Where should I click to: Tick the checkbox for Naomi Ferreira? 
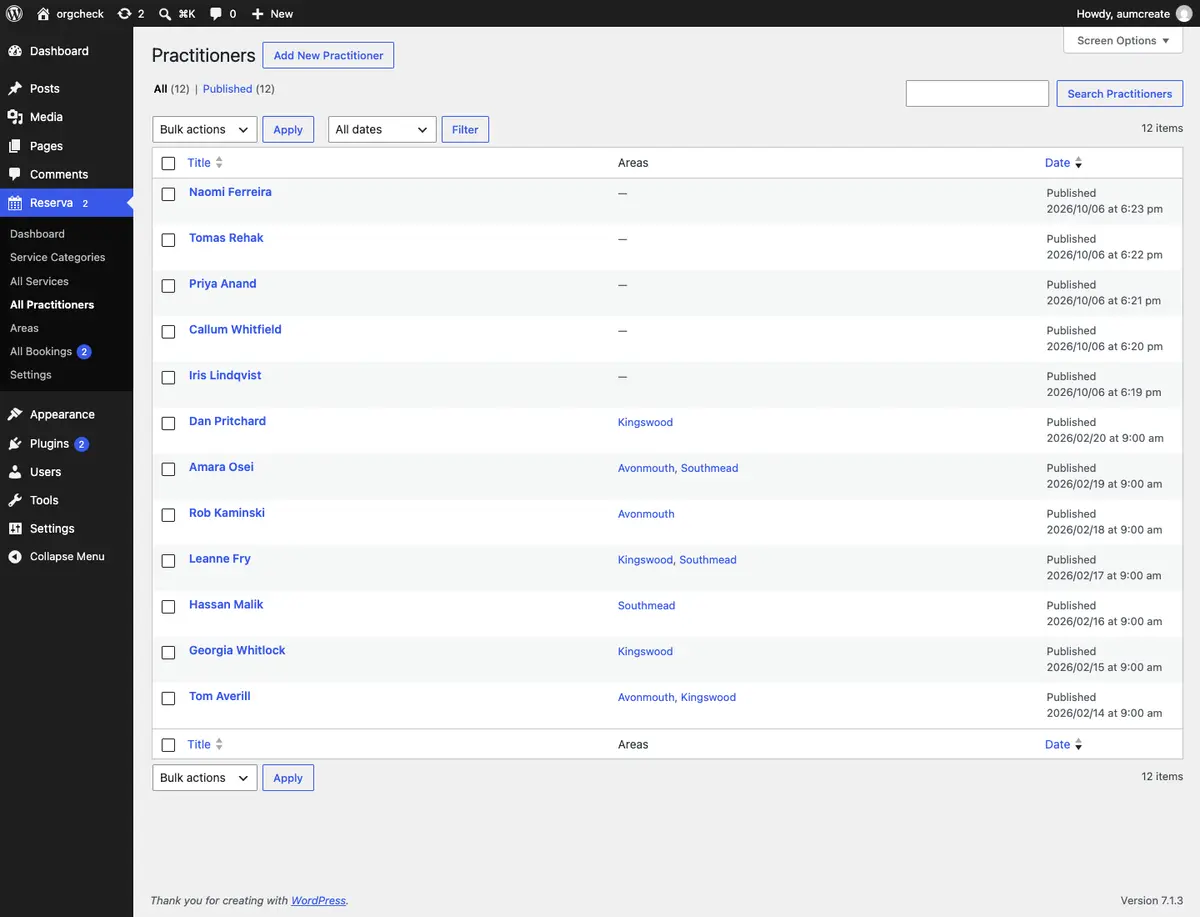coord(168,194)
